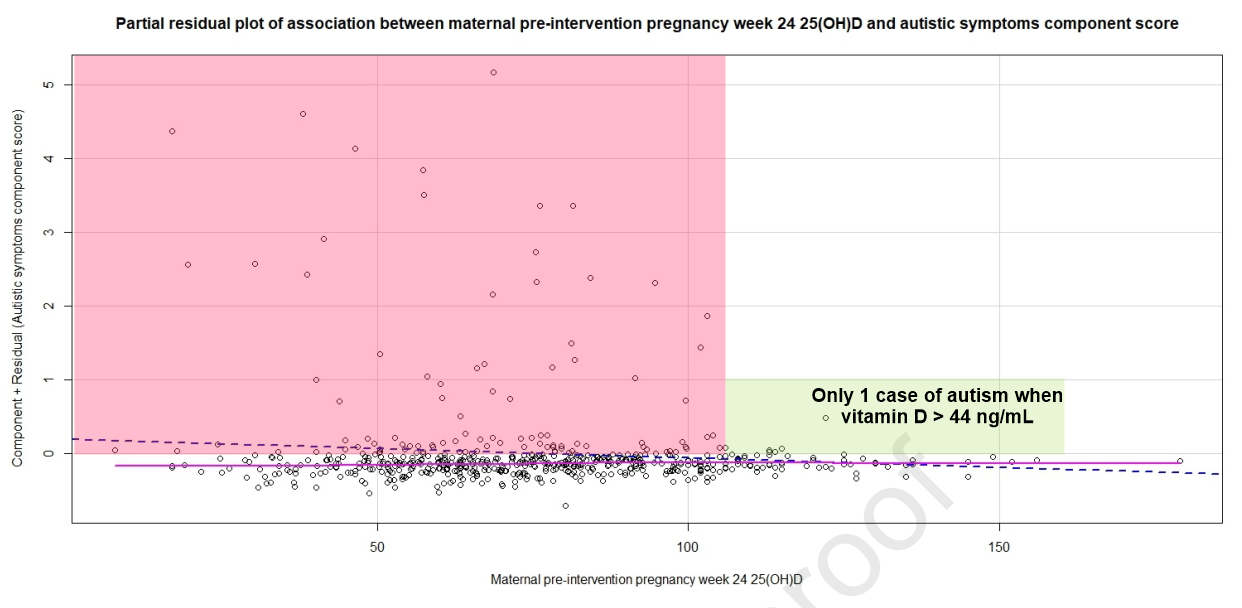The image size is (1242, 608).
Task: Click the dashed line's right end
Action: click(1218, 474)
